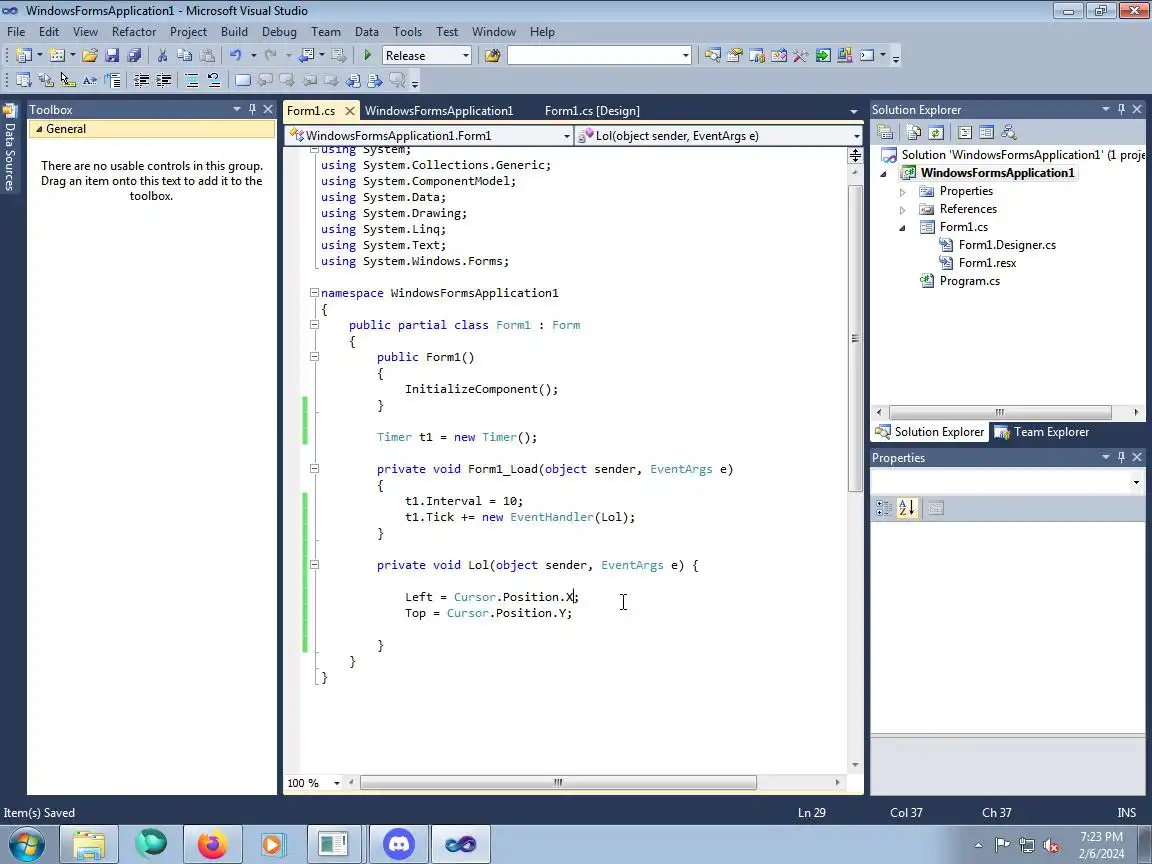The image size is (1152, 864).
Task: Click the Save All icon
Action: coord(134,56)
